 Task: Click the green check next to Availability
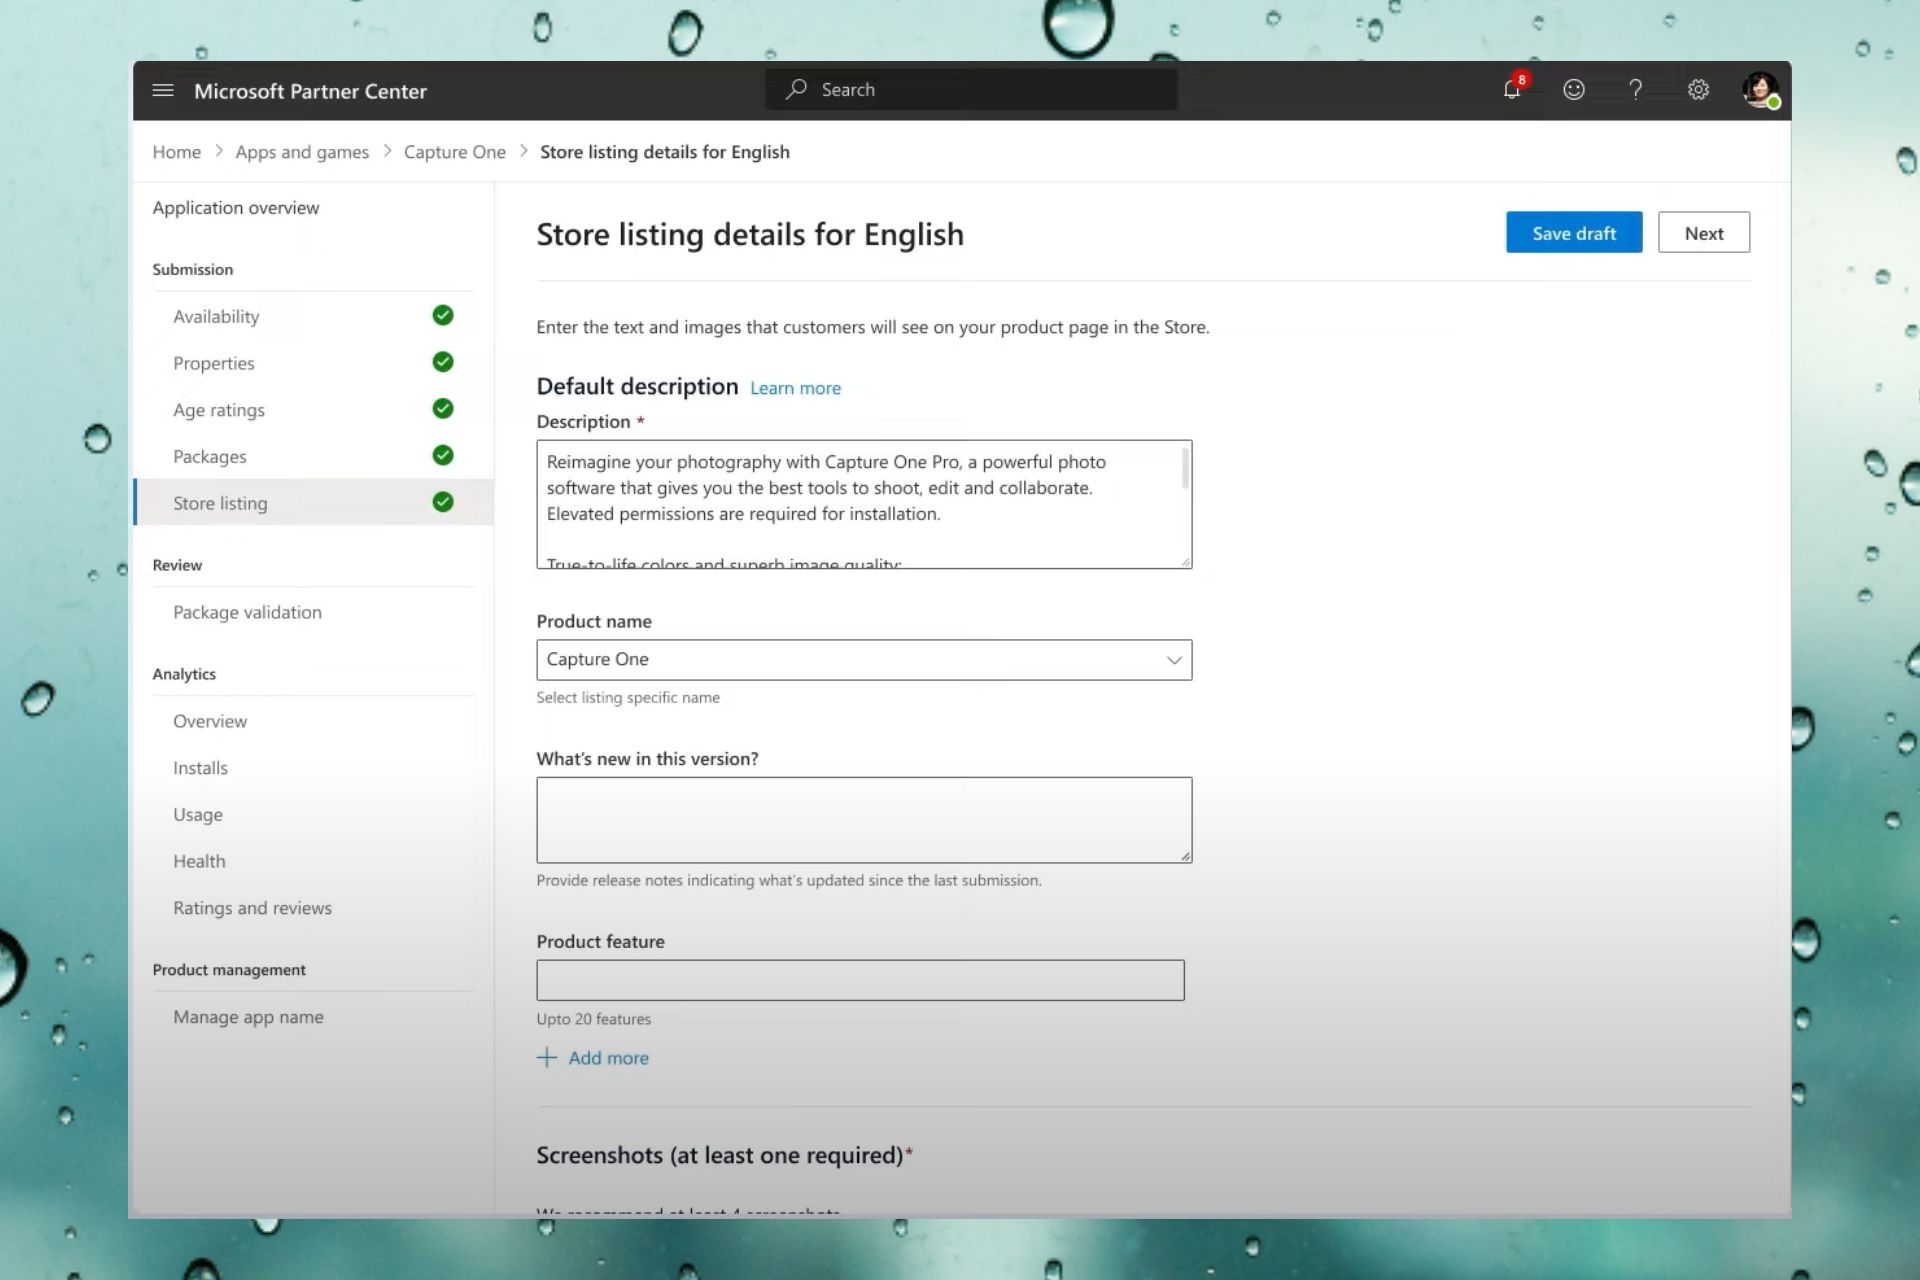(443, 315)
